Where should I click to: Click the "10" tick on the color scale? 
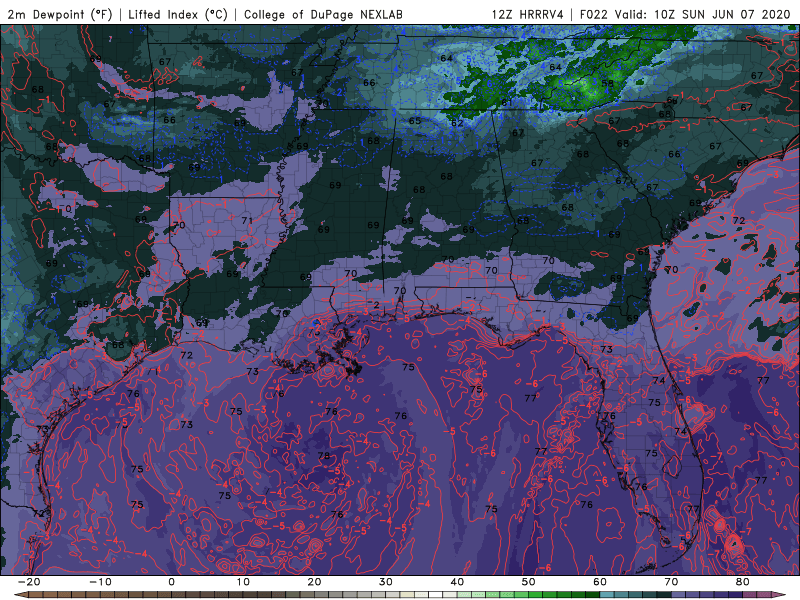[243, 582]
